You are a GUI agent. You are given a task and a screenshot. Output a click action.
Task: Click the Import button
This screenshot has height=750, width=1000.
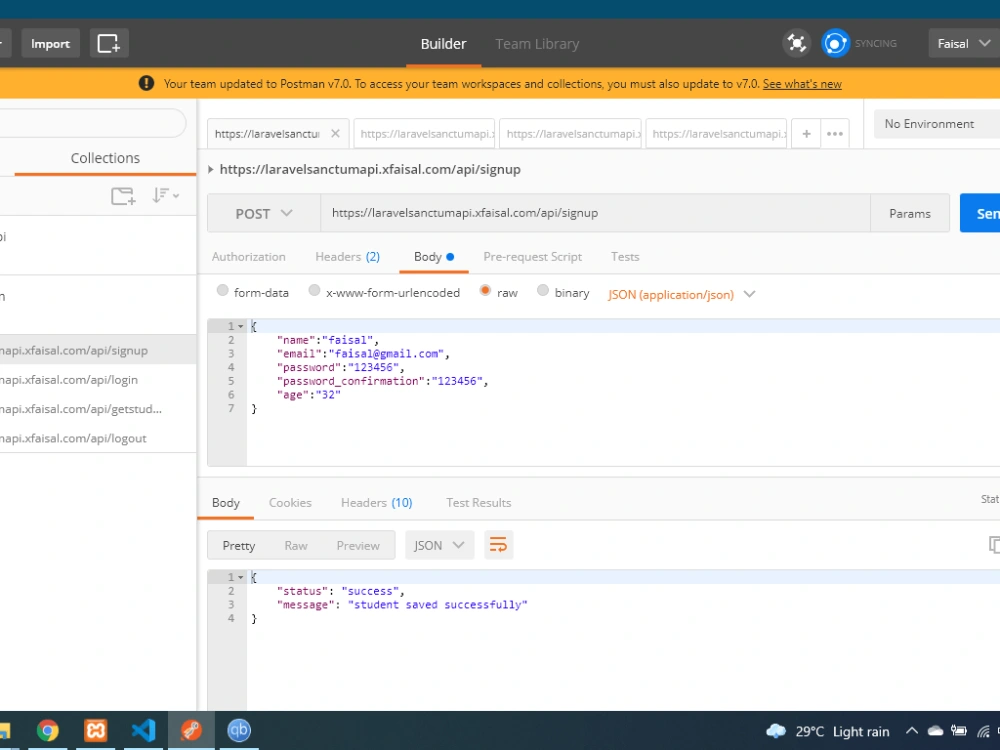50,43
